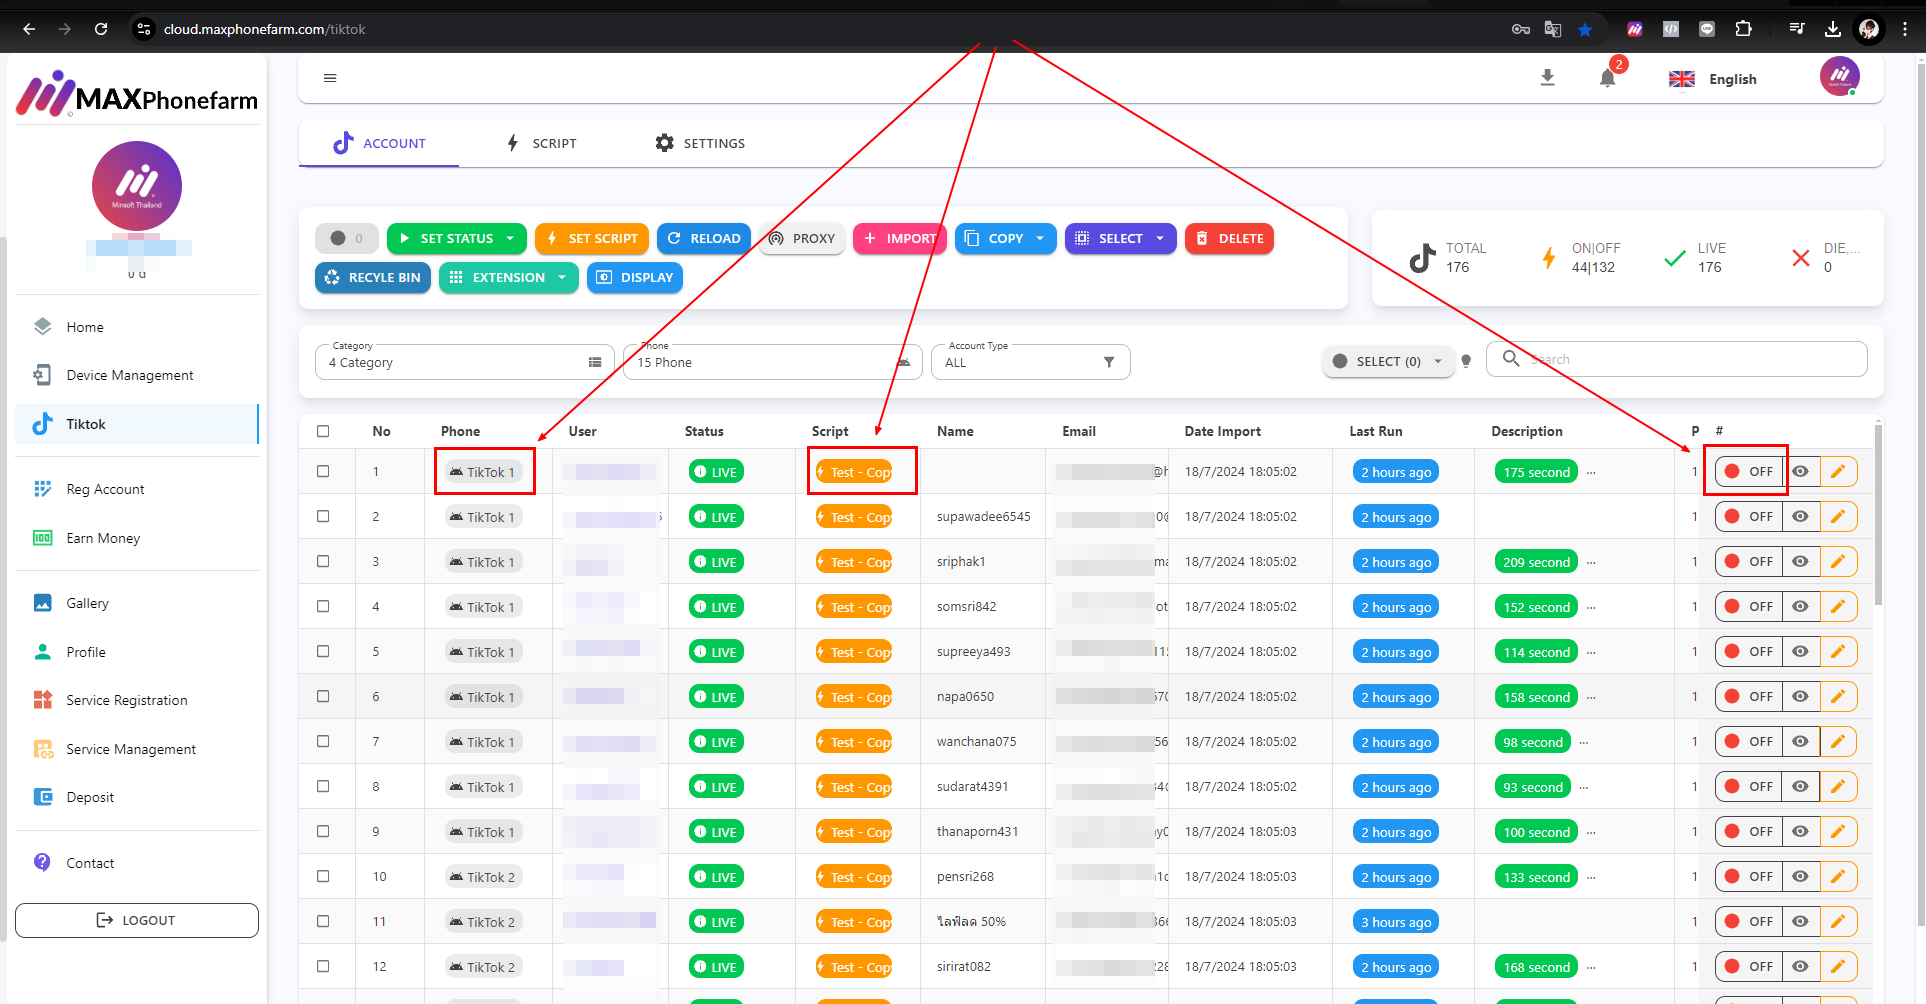Screen dimensions: 1926x1004
Task: Focus the Search input field
Action: (x=1676, y=359)
